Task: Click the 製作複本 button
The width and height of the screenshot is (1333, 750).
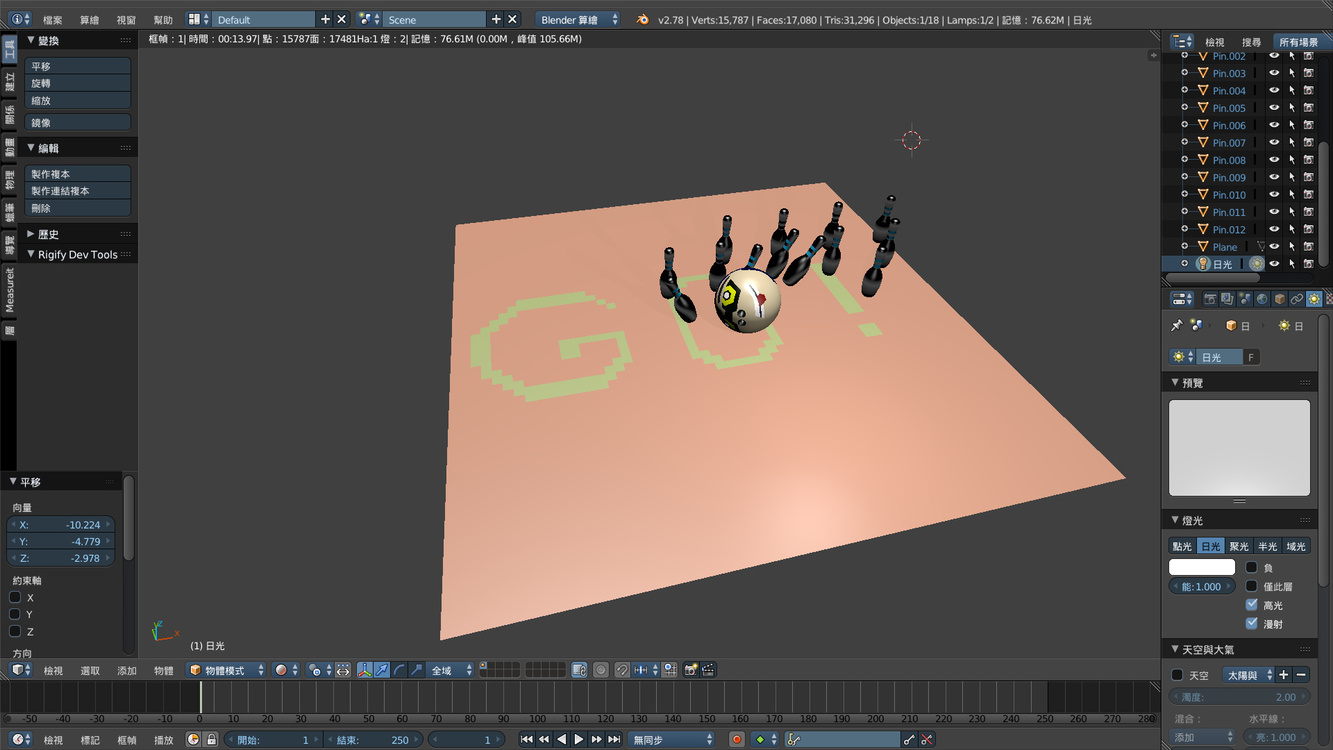Action: (x=78, y=174)
